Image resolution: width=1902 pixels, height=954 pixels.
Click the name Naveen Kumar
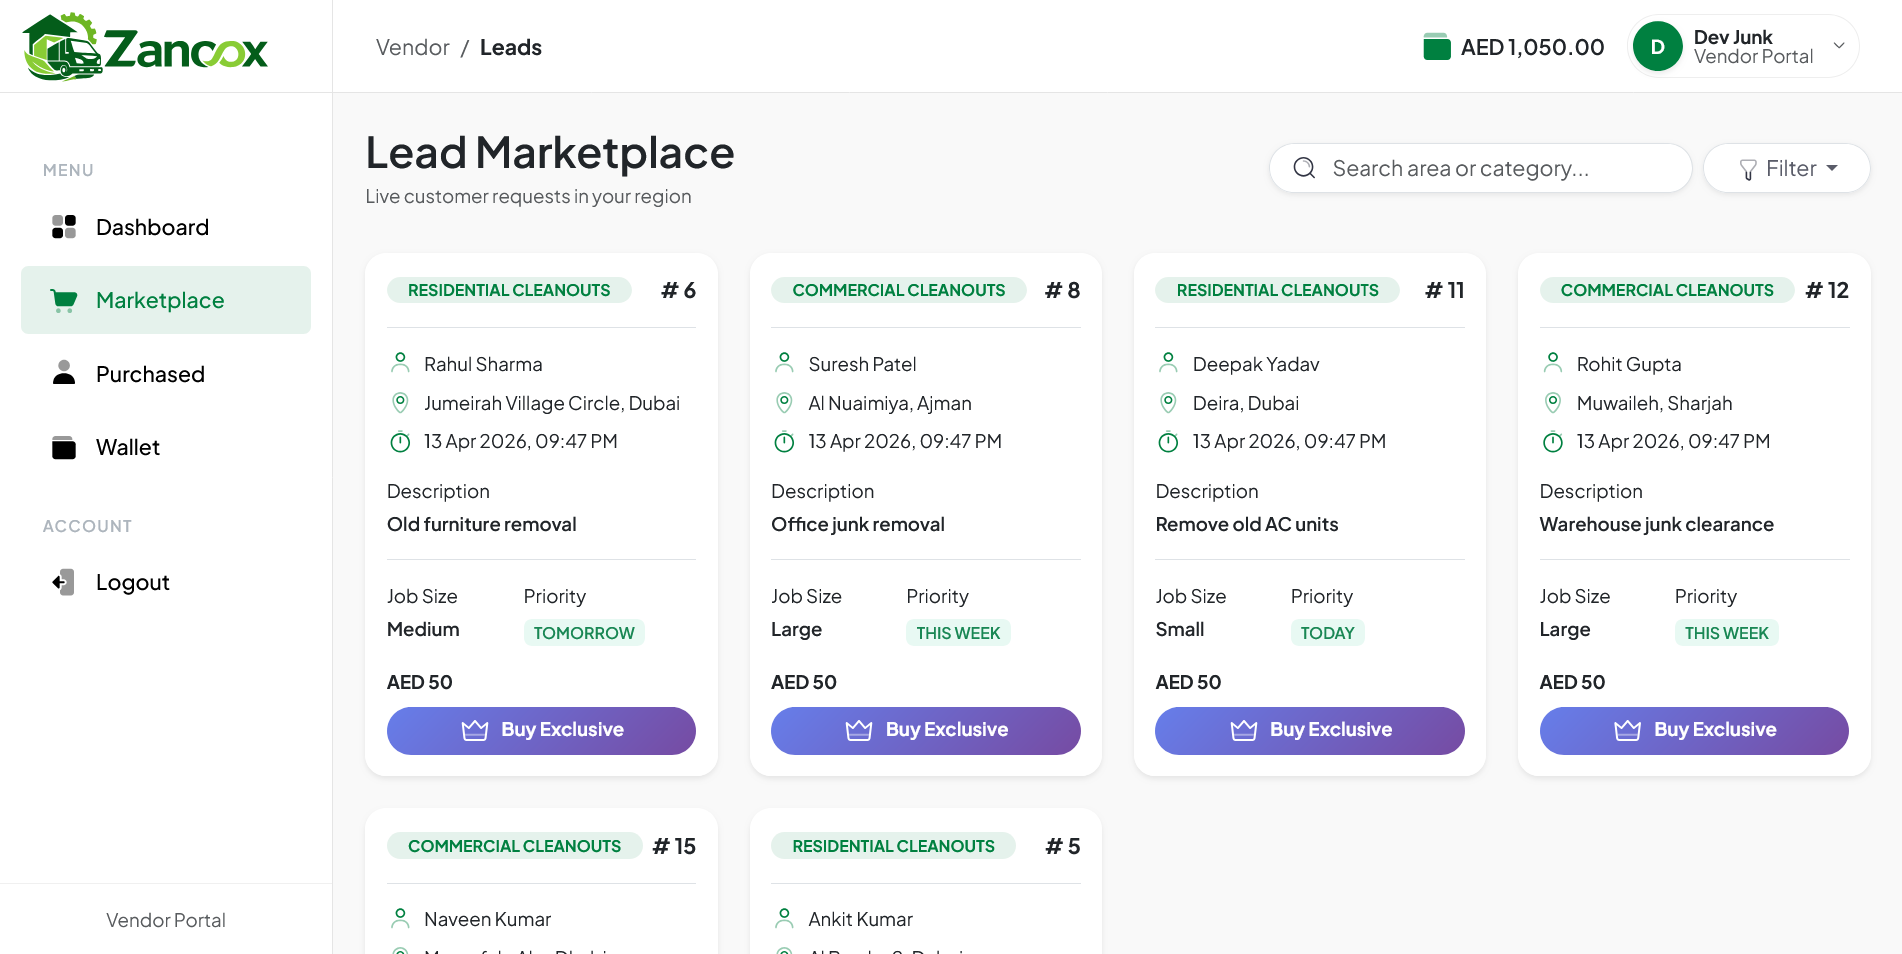click(488, 919)
